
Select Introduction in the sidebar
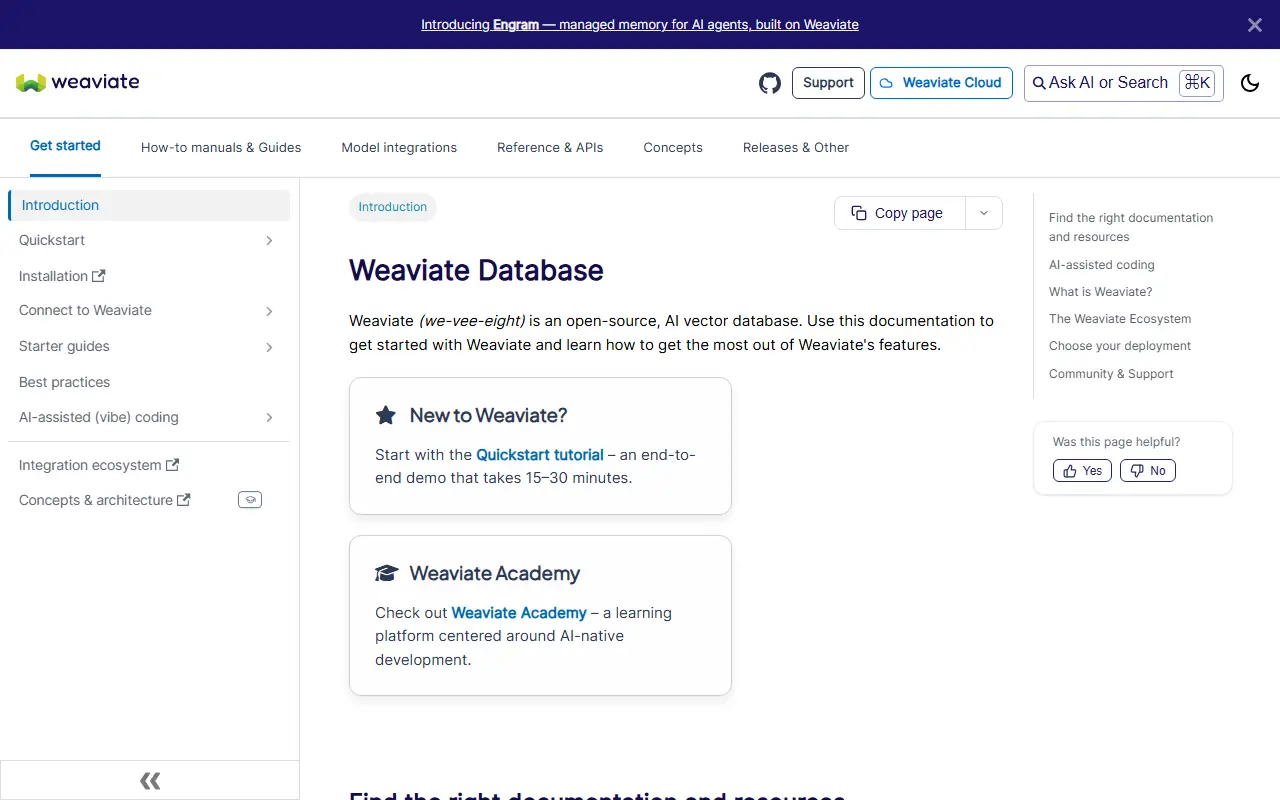[x=149, y=205]
